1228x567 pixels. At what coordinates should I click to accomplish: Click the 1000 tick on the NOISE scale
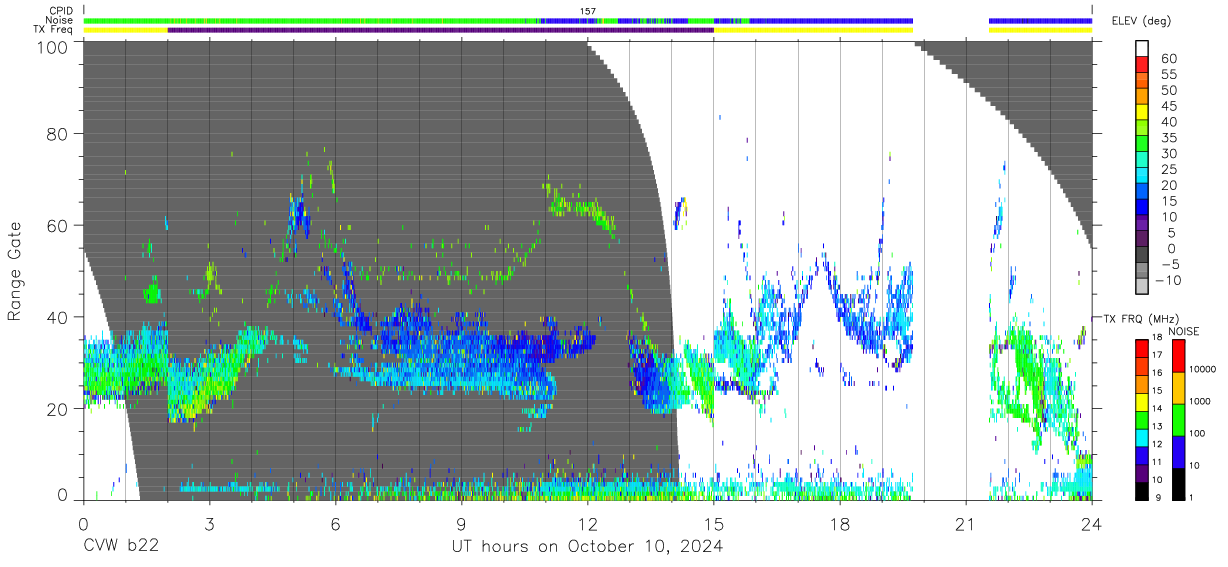point(1199,401)
